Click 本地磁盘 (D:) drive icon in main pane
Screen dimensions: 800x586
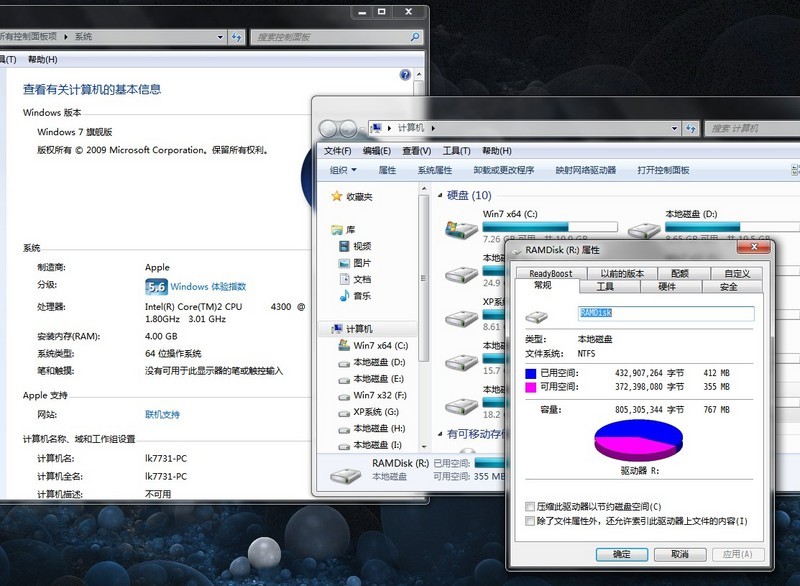point(644,231)
